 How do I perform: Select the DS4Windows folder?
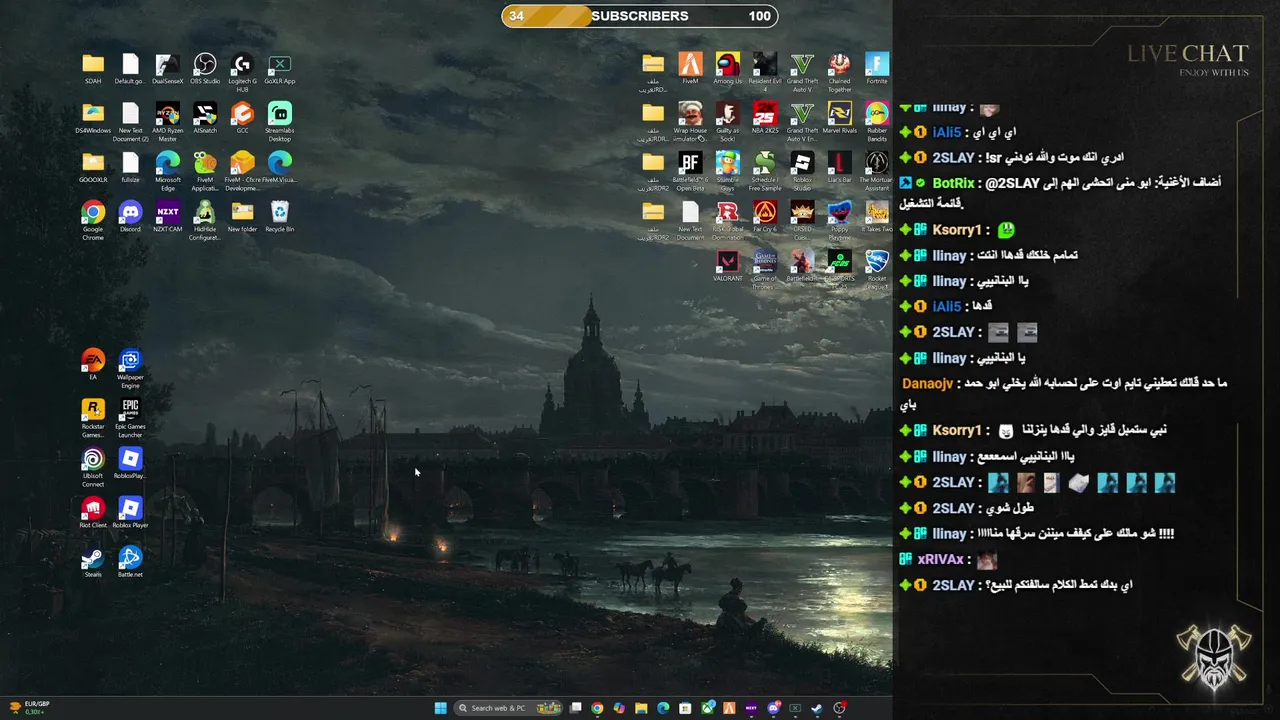pos(93,118)
